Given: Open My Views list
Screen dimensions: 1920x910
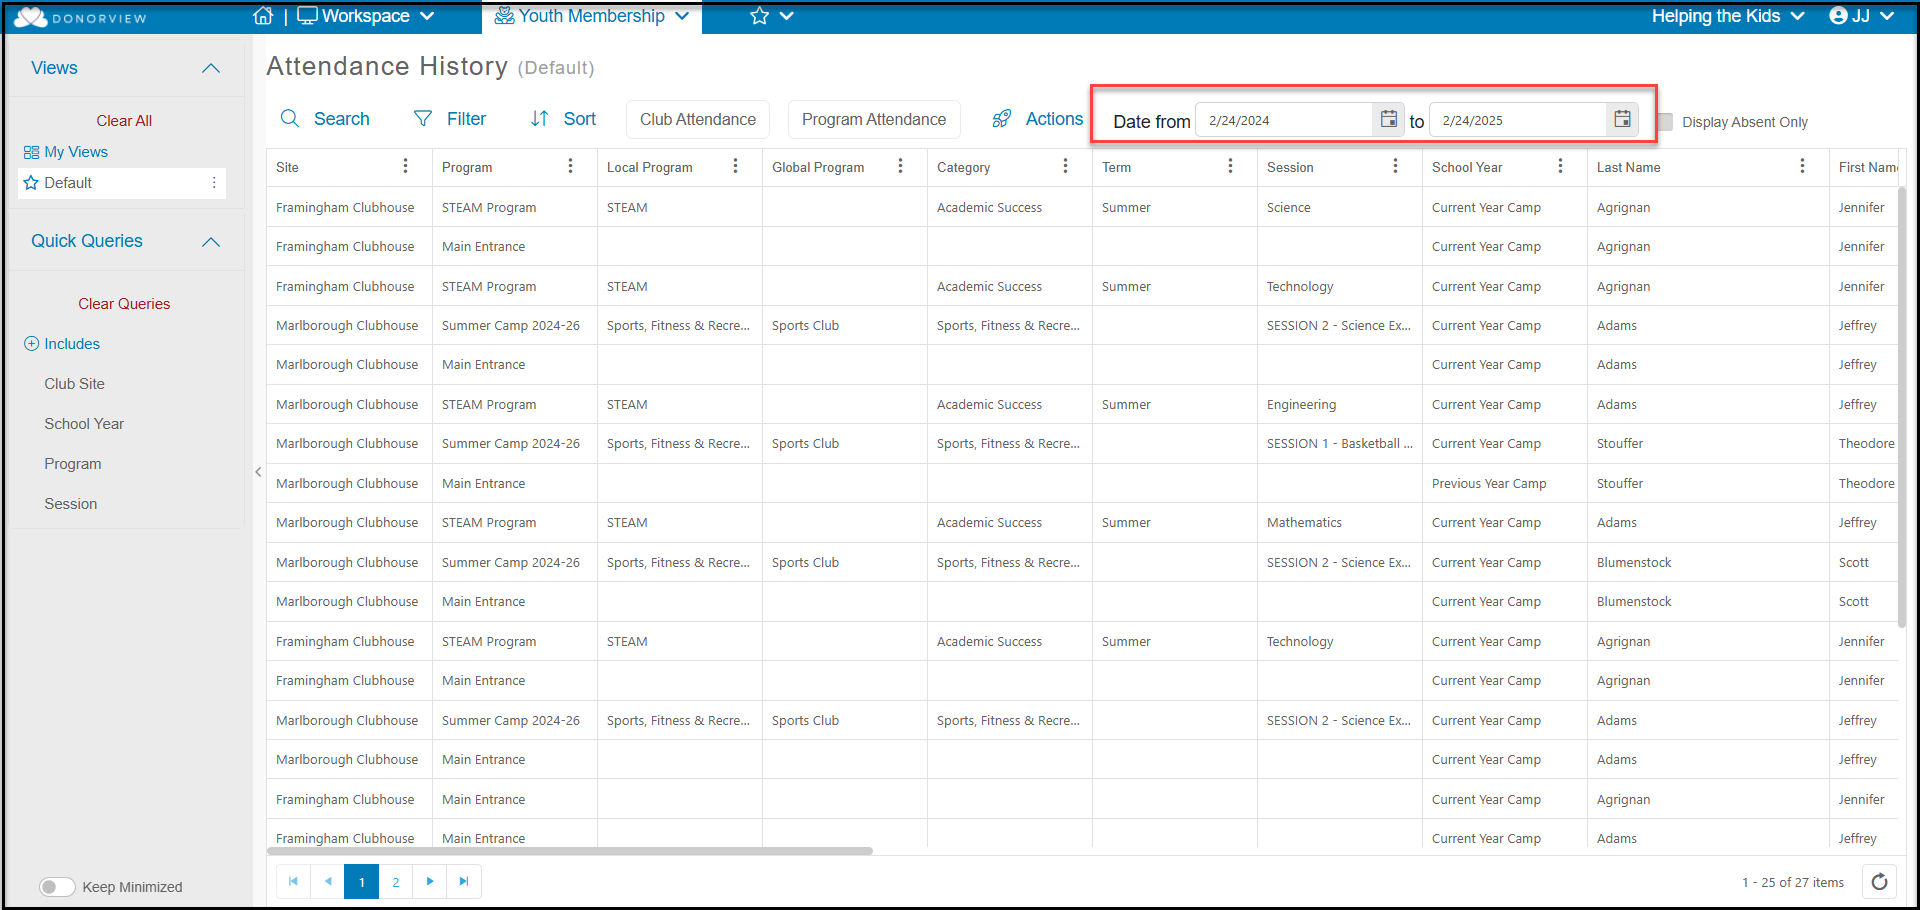Looking at the screenshot, I should coord(66,152).
